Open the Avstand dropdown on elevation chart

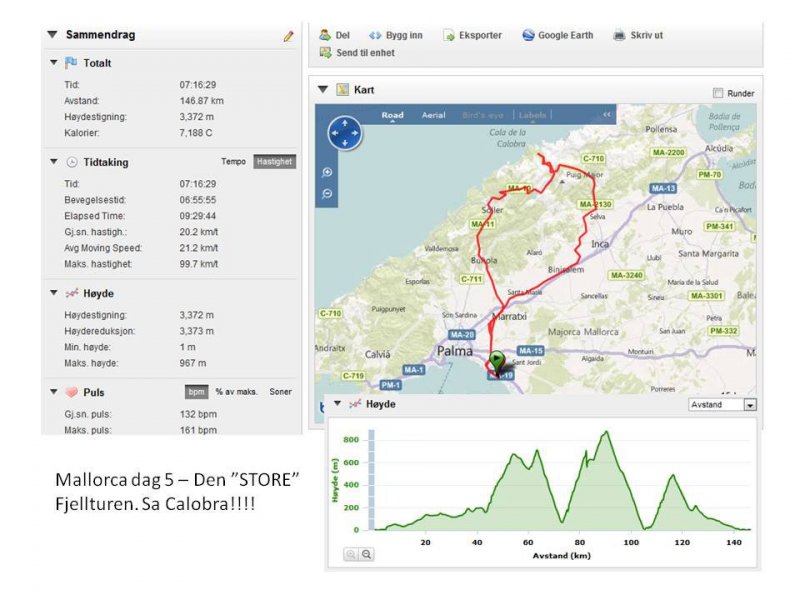point(750,405)
